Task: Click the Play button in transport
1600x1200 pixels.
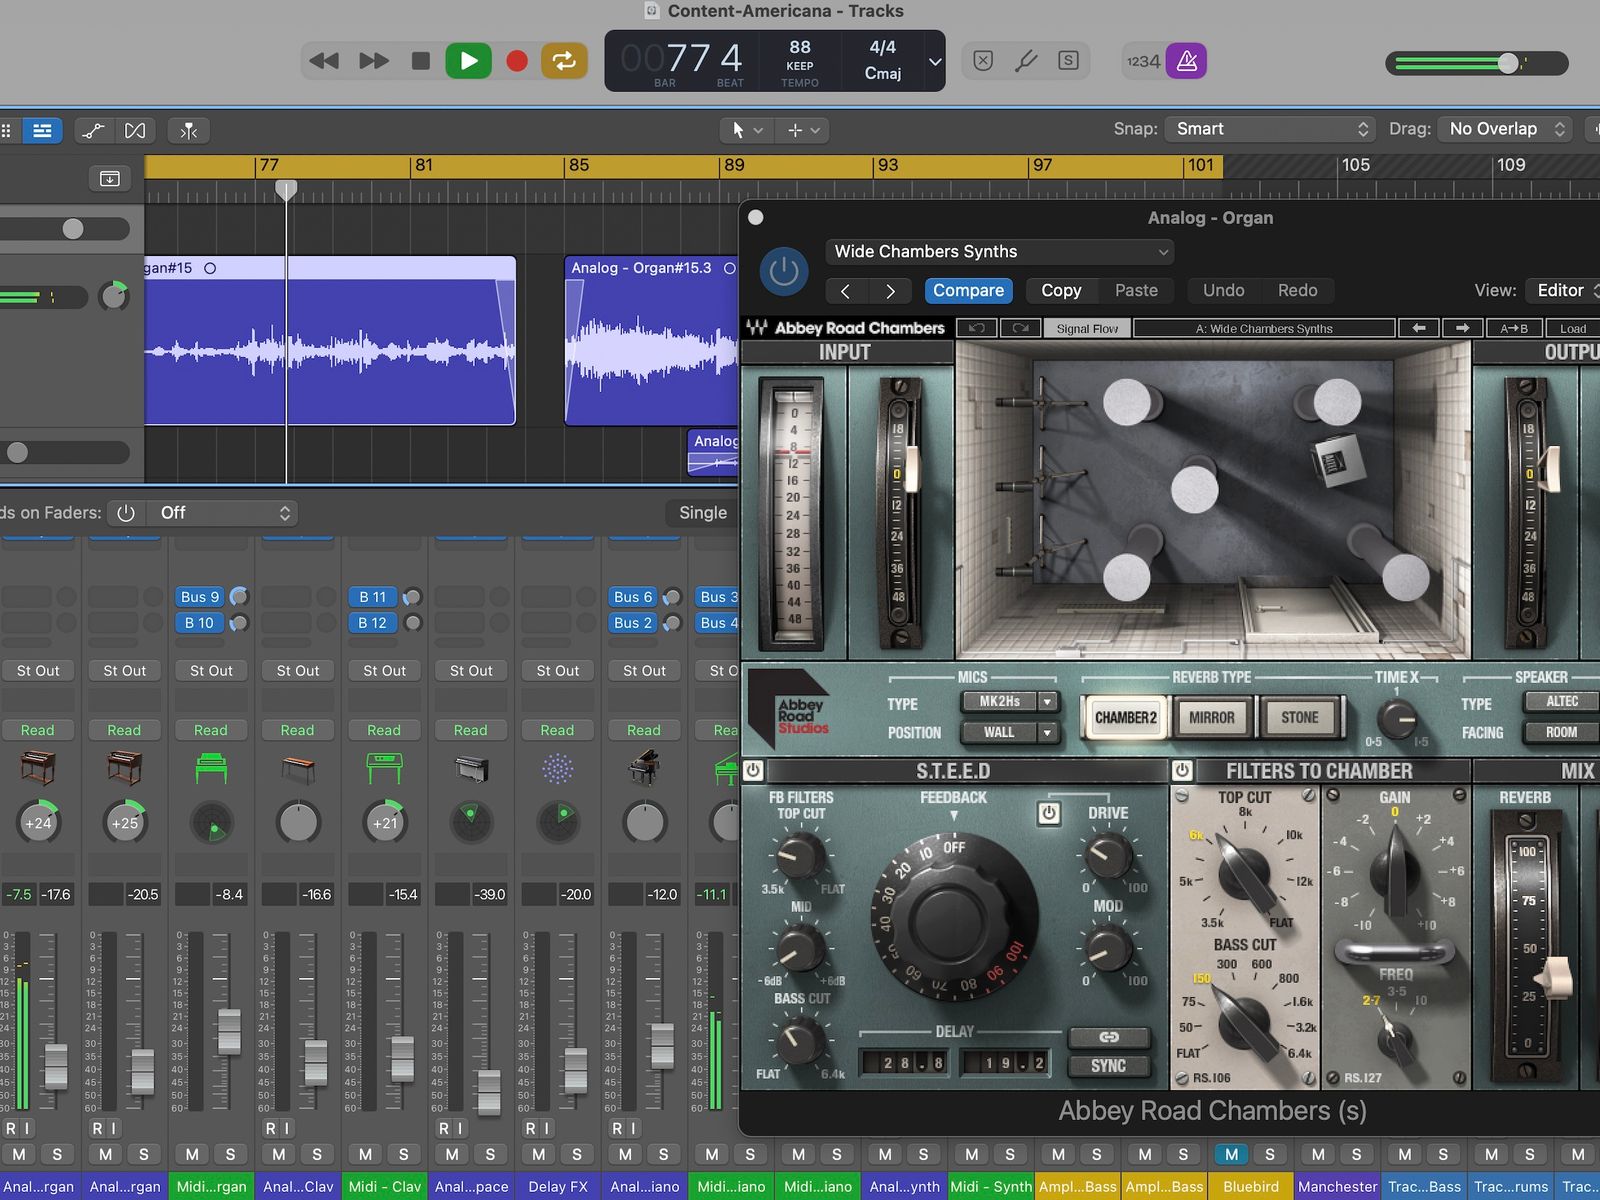Action: pyautogui.click(x=468, y=61)
